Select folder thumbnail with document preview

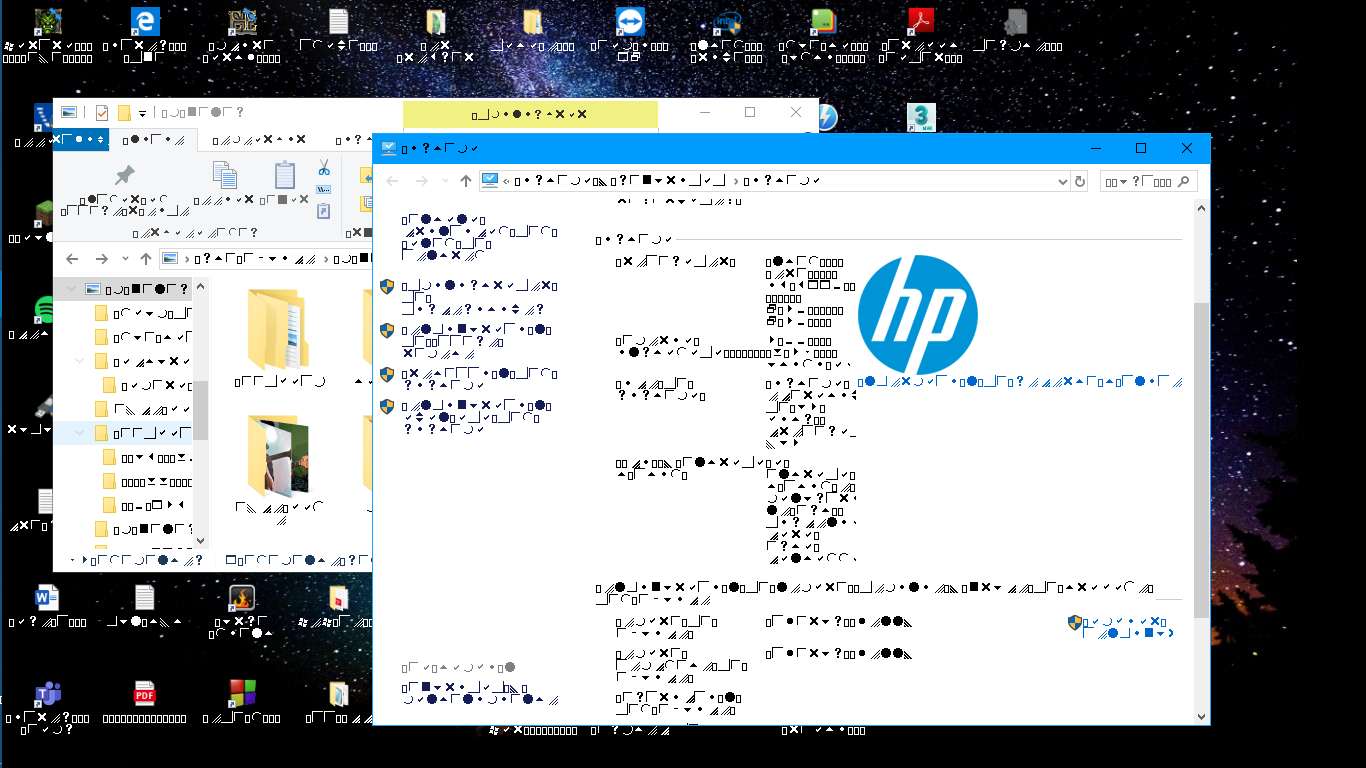tap(280, 329)
